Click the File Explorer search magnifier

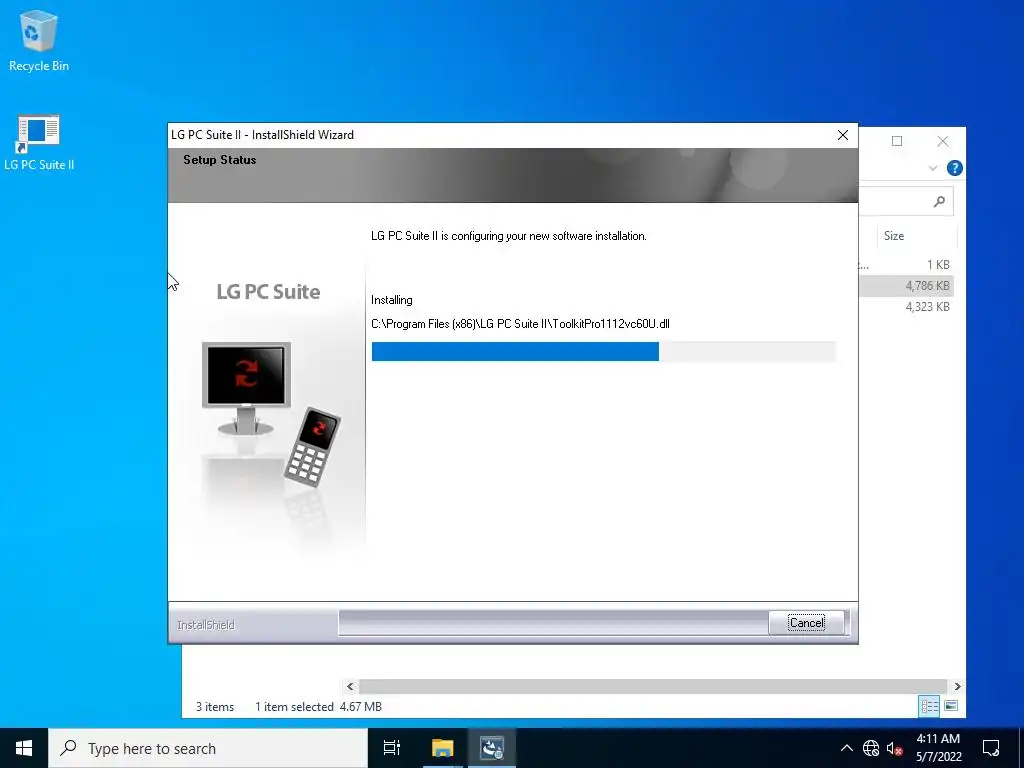tap(939, 201)
